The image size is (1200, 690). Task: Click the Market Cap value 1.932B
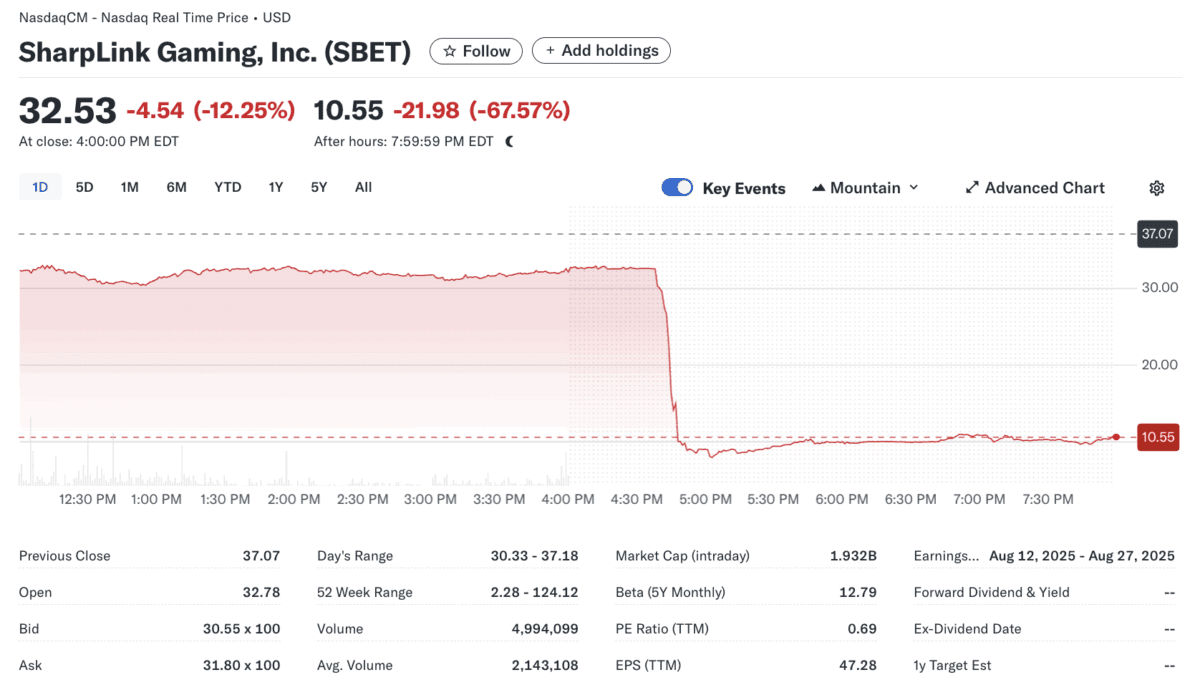coord(853,556)
